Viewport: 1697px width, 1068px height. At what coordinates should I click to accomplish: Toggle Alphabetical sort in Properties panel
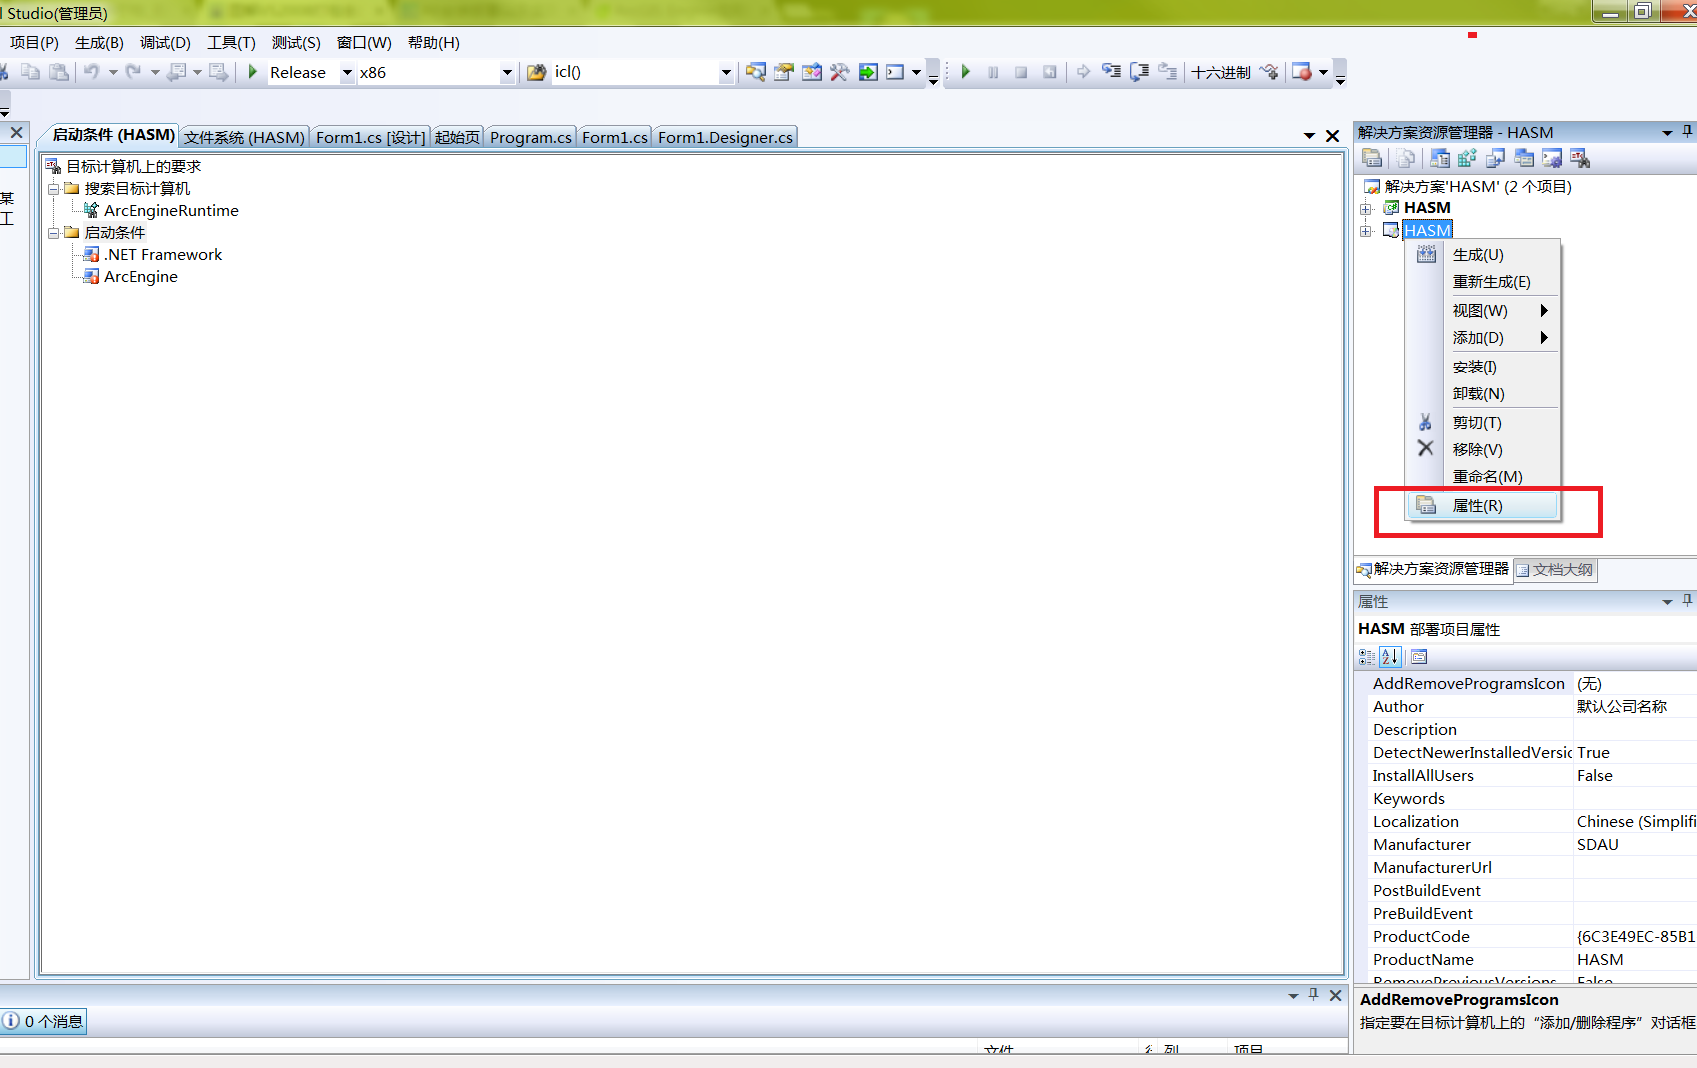1390,657
